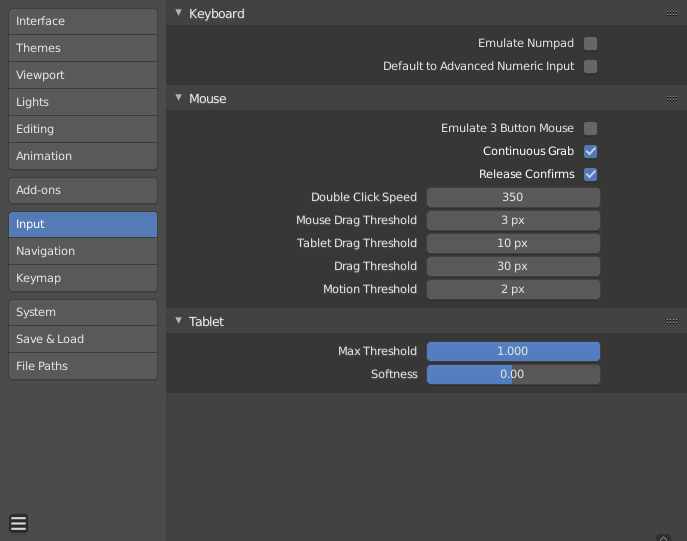Open the Interface preferences tab
687x541 pixels.
[83, 21]
